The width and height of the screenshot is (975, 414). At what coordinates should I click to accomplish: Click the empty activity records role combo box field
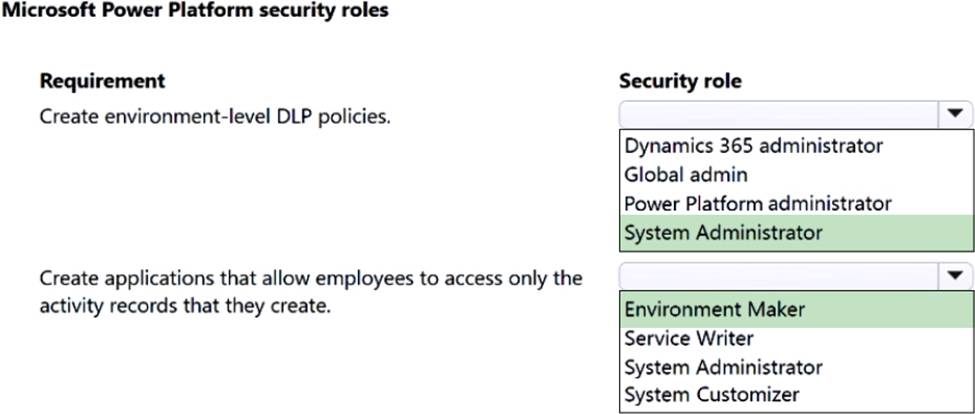click(780, 275)
